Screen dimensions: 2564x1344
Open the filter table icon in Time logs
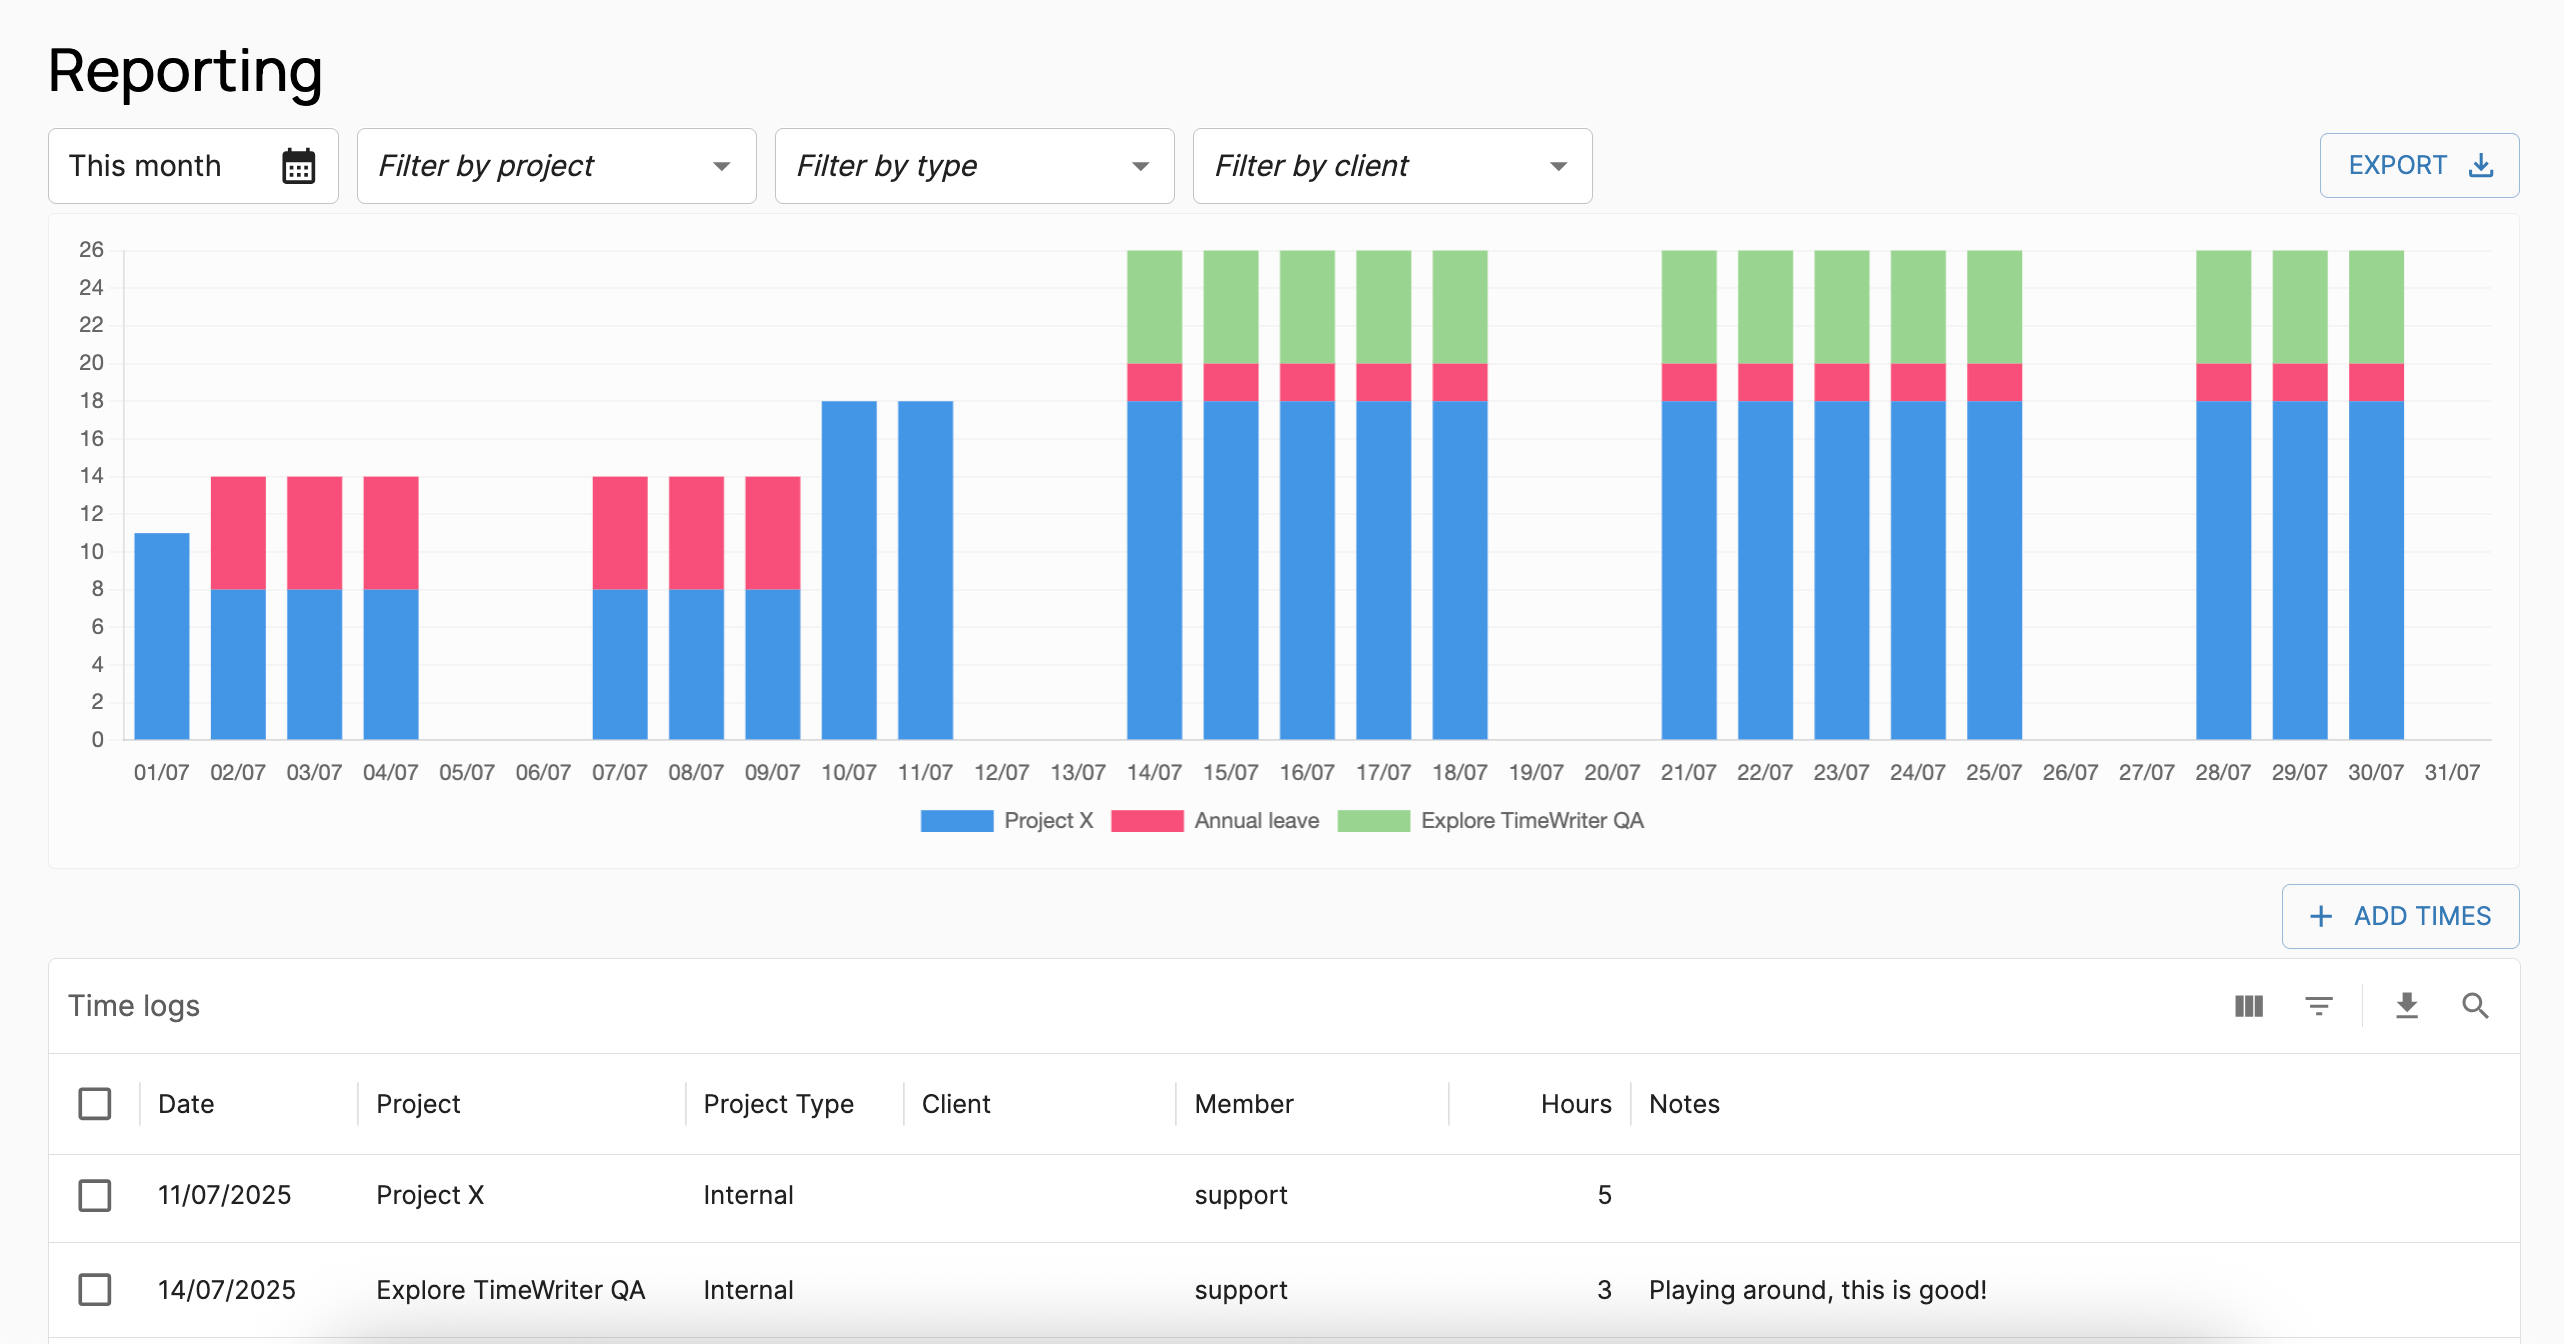pyautogui.click(x=2318, y=1006)
